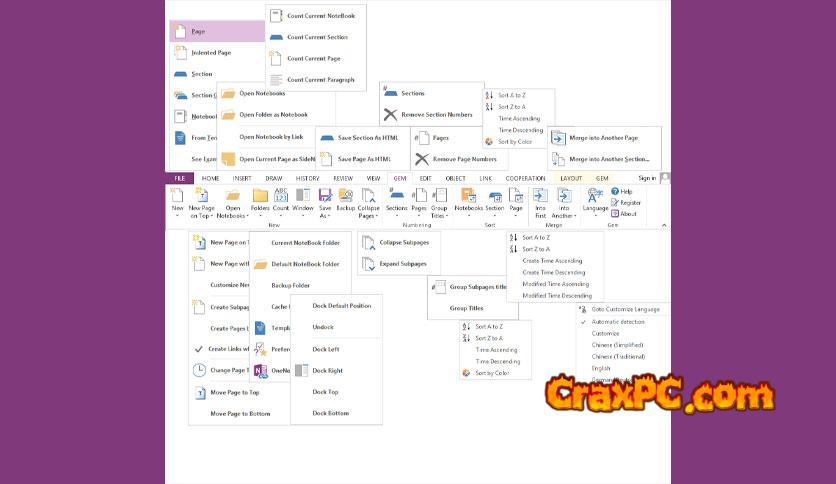Click the Collapse Pages ribbon icon
Viewport: 836px width, 484px height.
(368, 196)
